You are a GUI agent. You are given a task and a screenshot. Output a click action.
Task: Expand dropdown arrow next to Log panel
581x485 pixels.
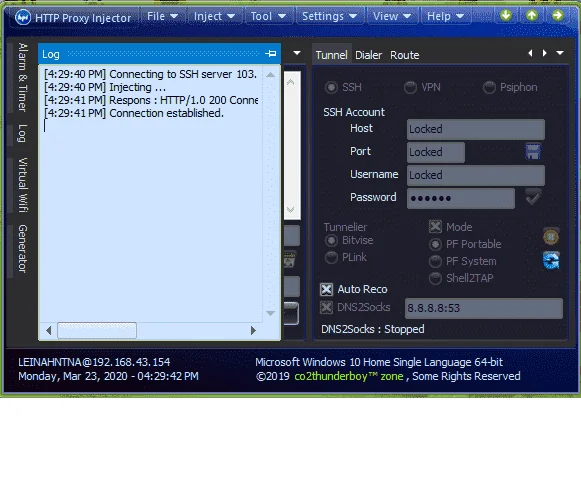[297, 53]
